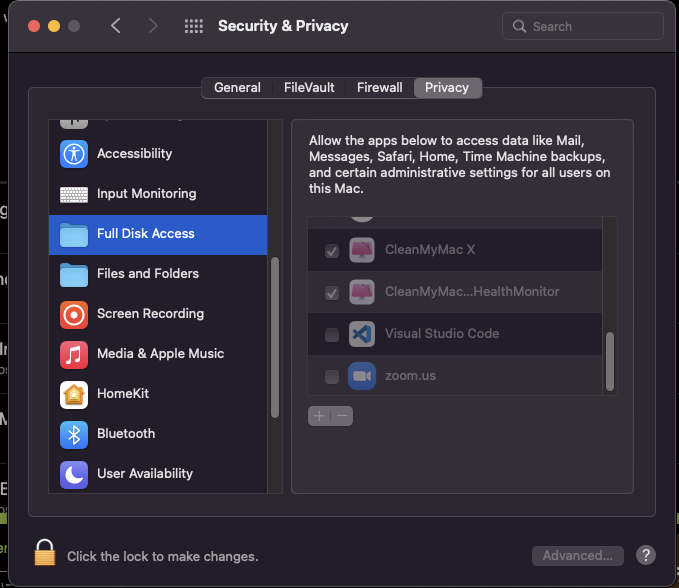Click the lock icon to make changes

pos(44,553)
